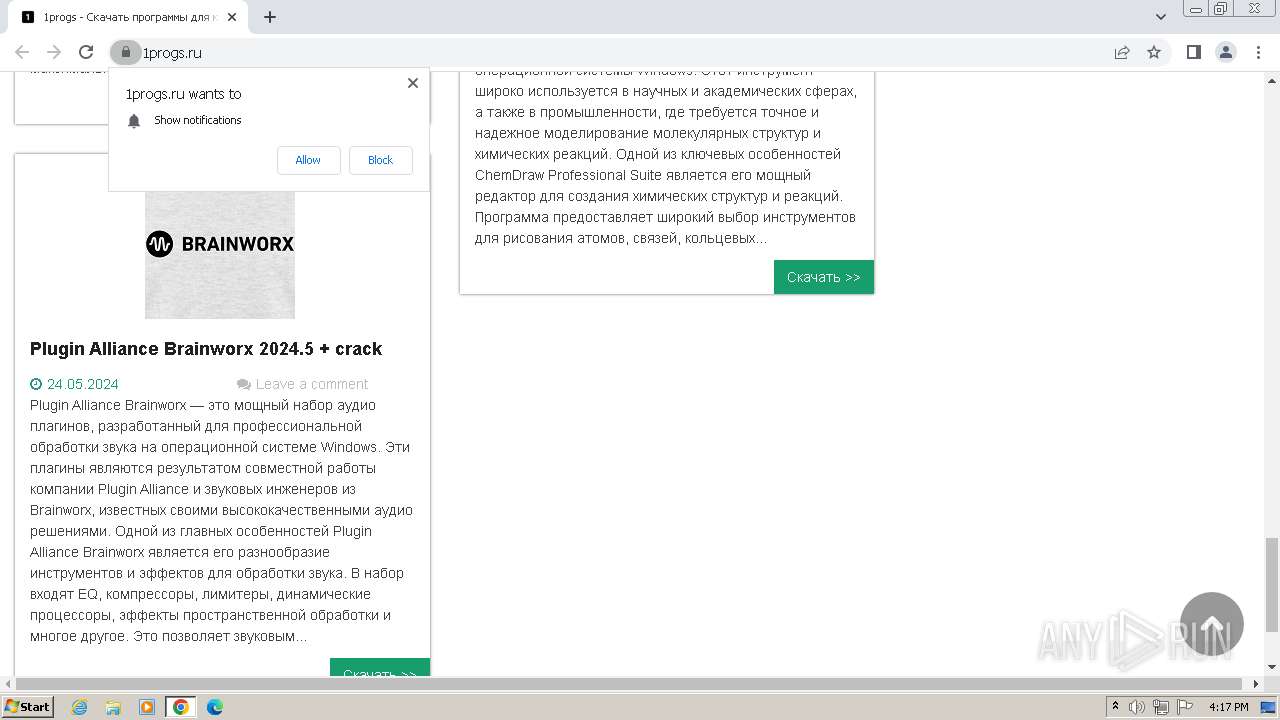
Task: Allow notifications from 1progs.ru
Action: point(308,160)
